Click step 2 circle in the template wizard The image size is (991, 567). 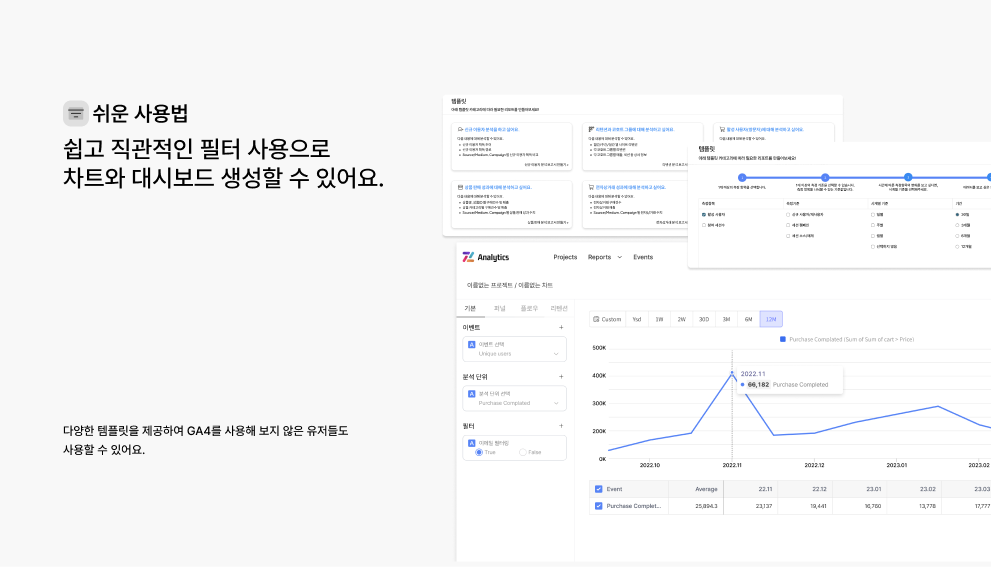coord(825,178)
